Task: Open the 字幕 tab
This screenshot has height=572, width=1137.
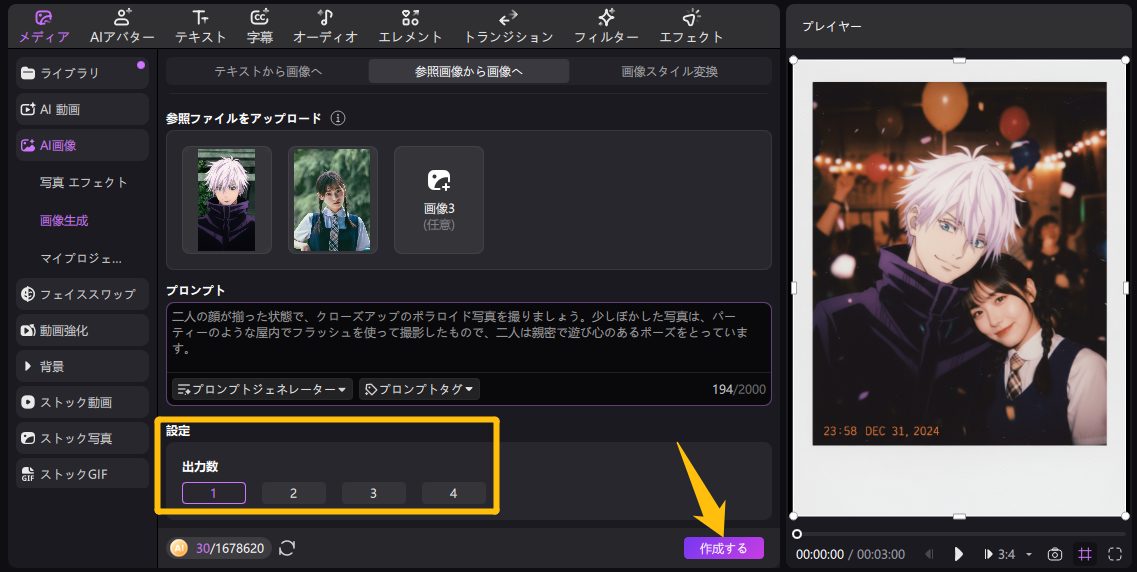Action: tap(260, 27)
